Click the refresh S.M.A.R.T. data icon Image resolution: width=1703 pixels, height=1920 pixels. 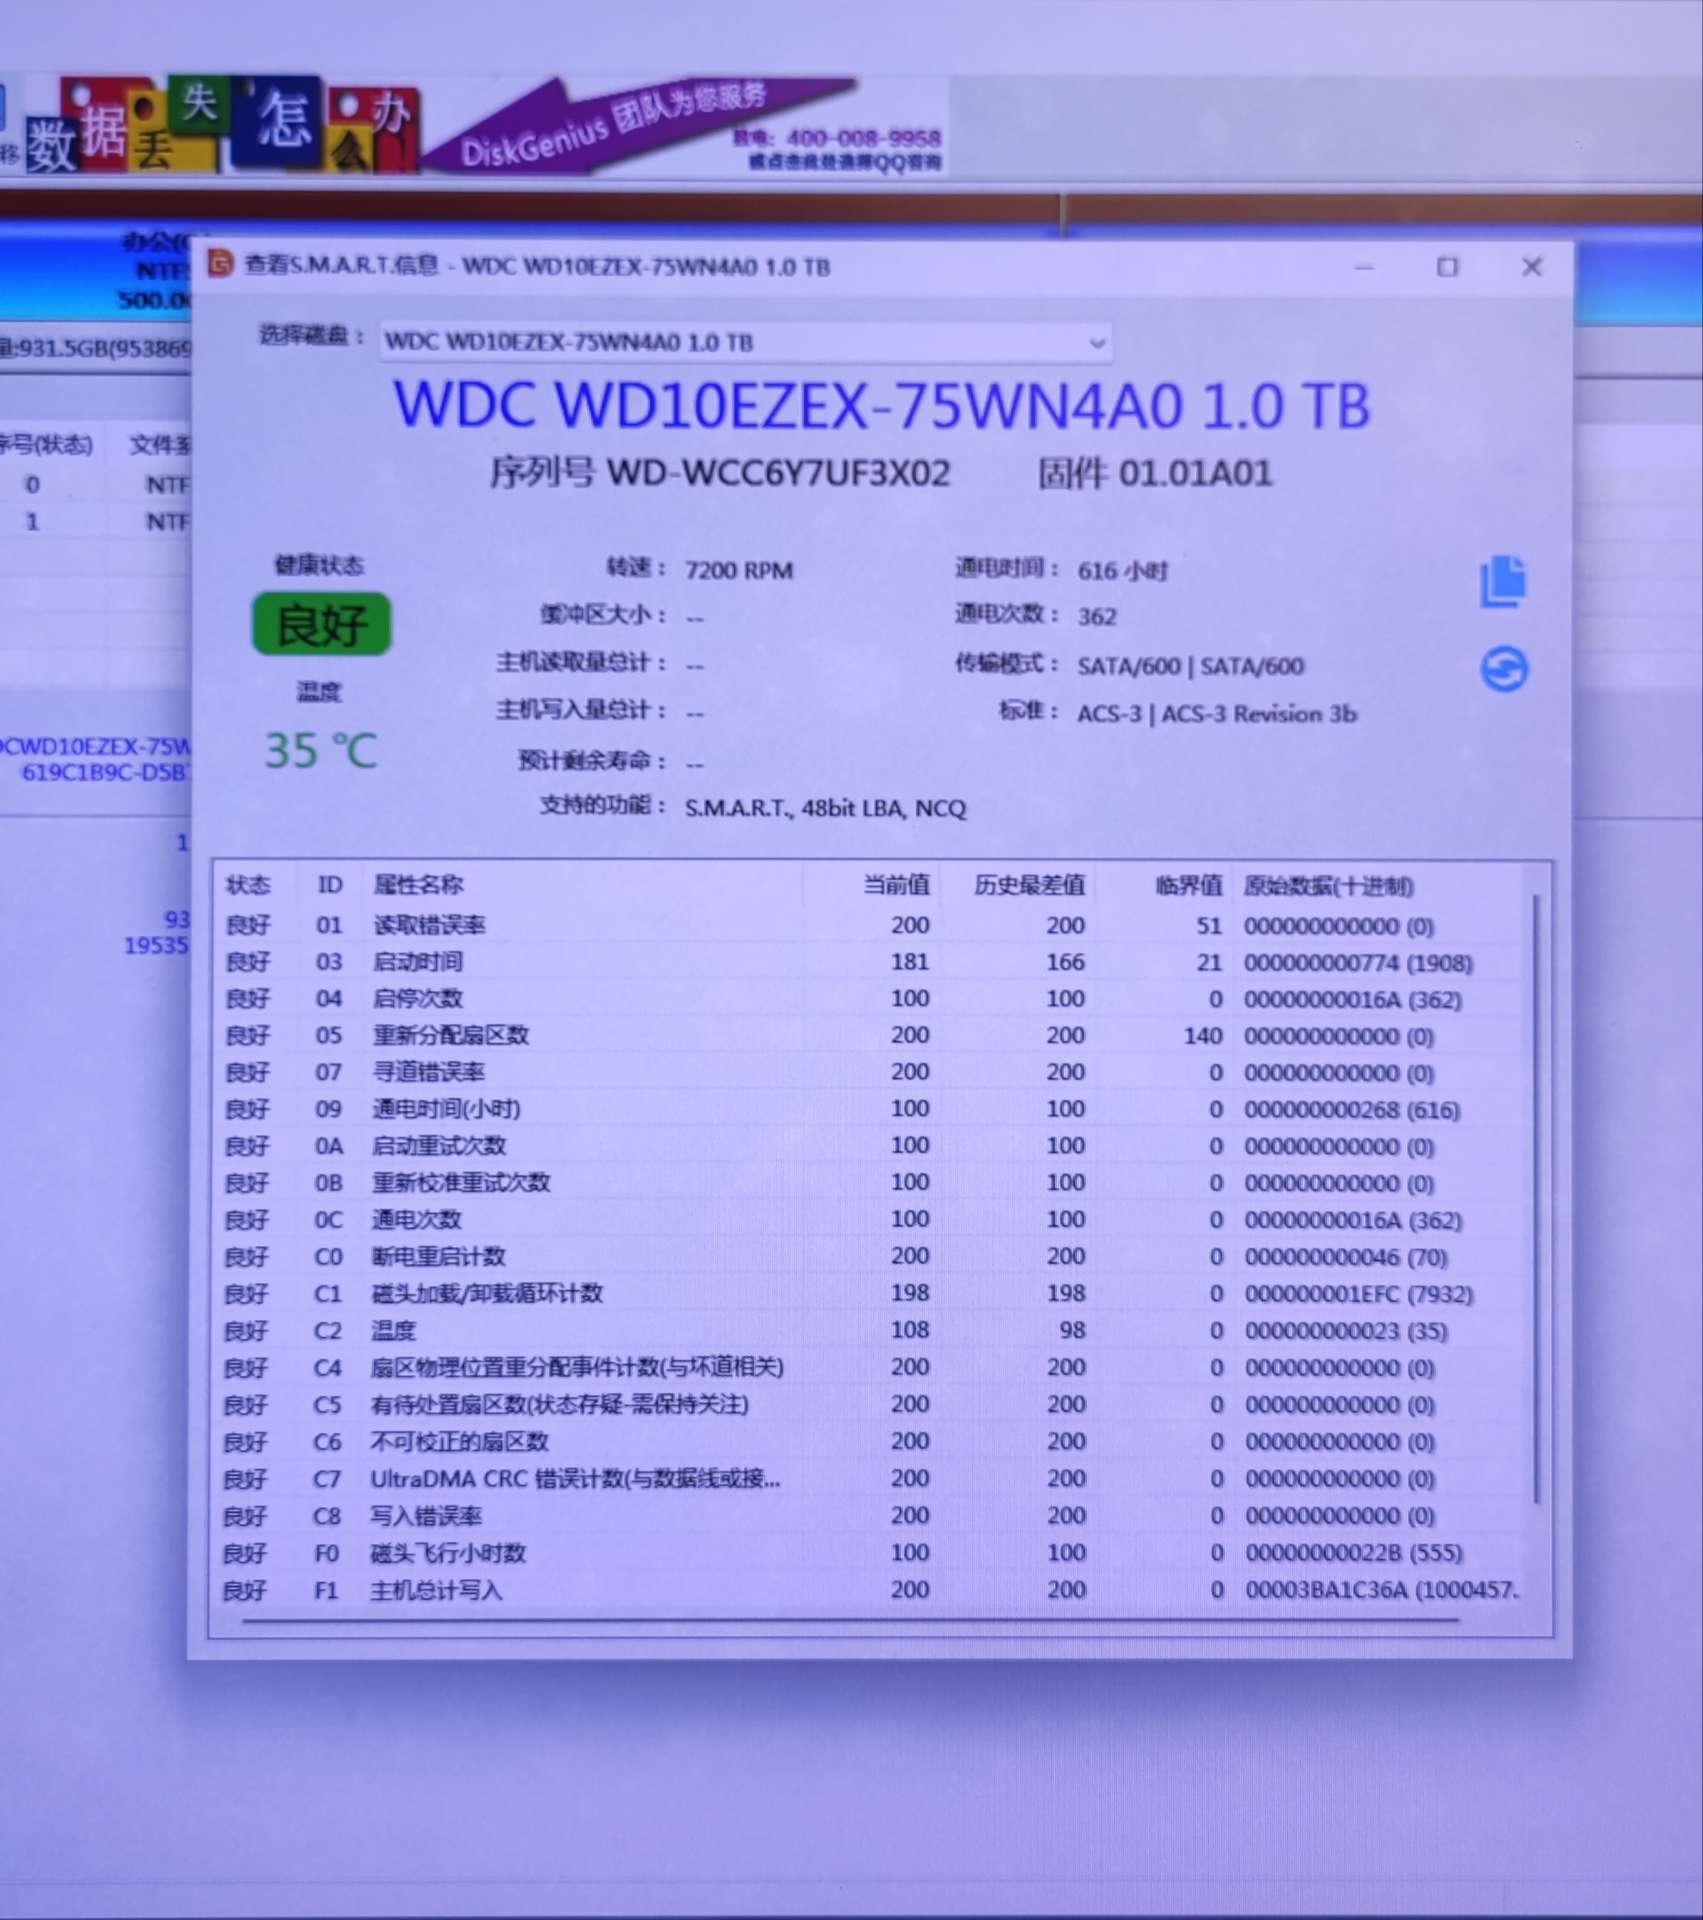coord(1504,669)
